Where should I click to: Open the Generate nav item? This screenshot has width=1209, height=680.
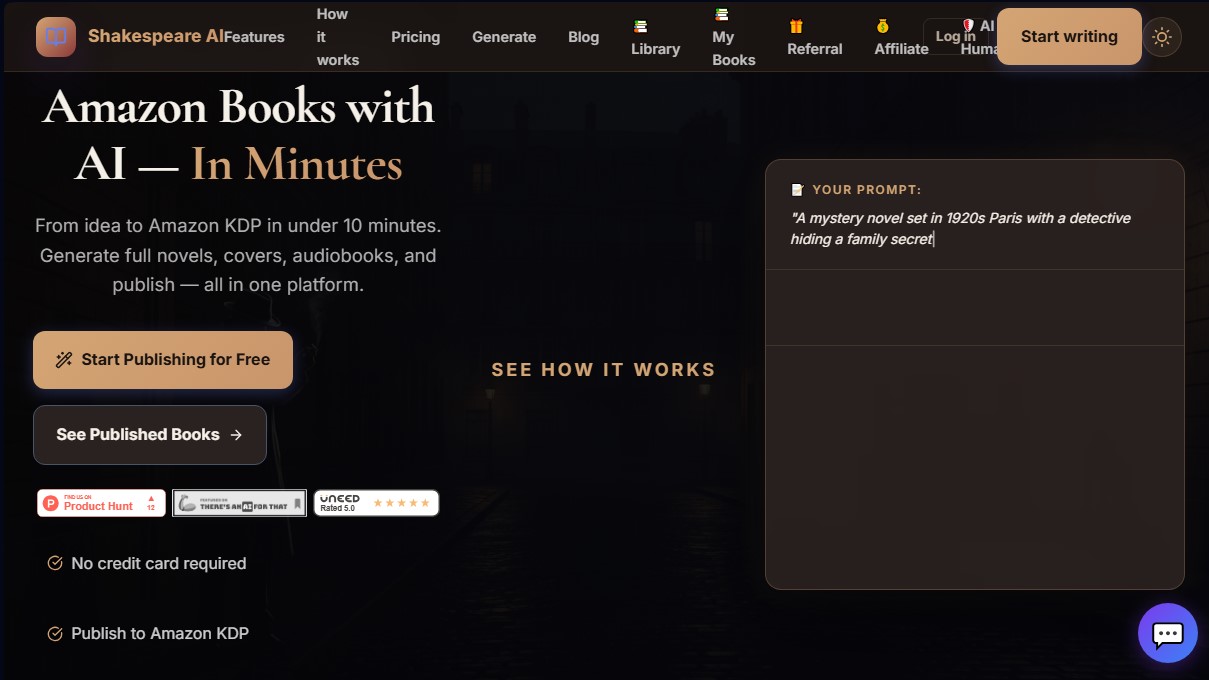tap(504, 37)
